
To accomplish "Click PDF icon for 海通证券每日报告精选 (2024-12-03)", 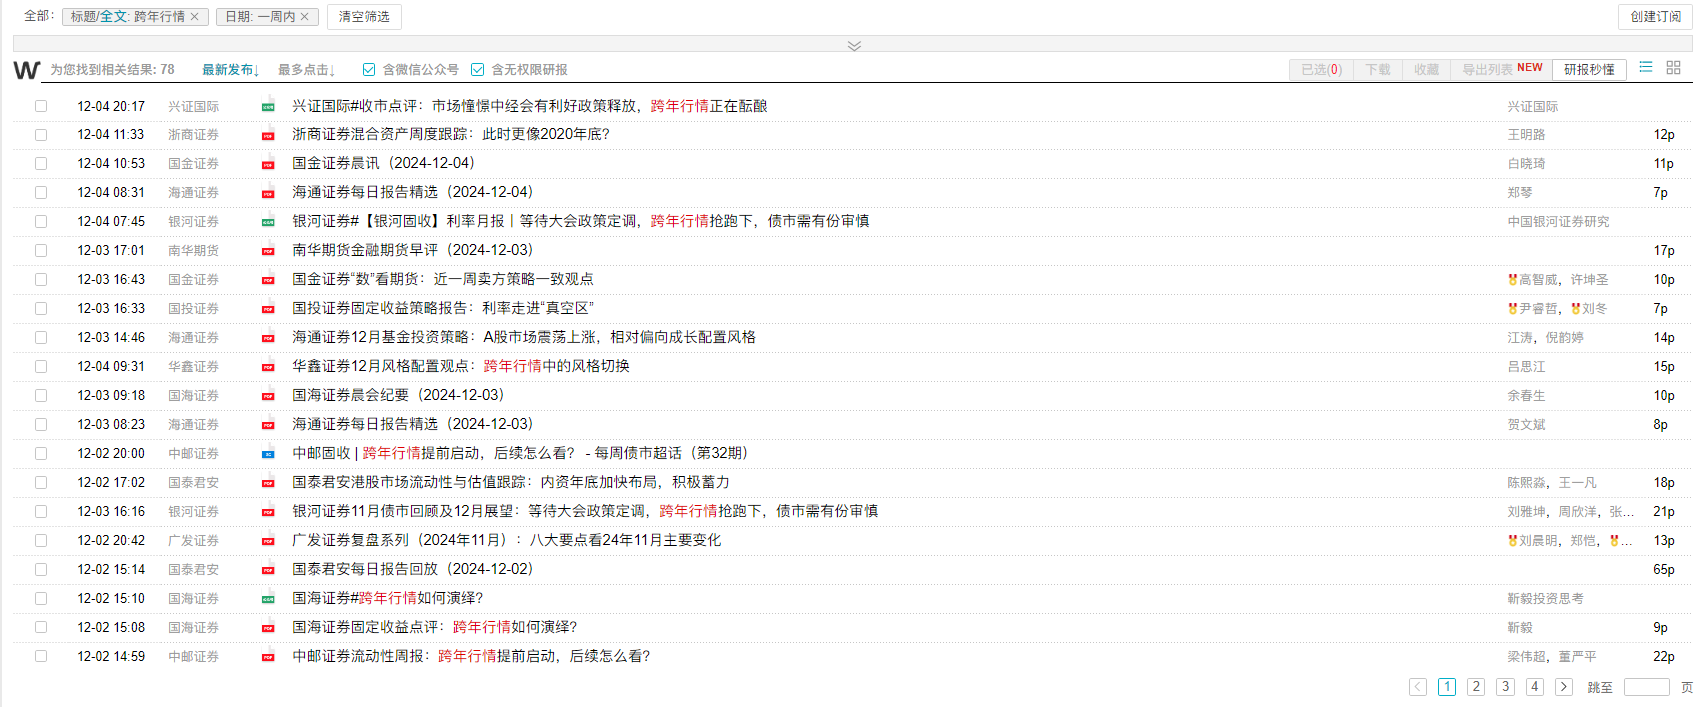I will click(268, 425).
